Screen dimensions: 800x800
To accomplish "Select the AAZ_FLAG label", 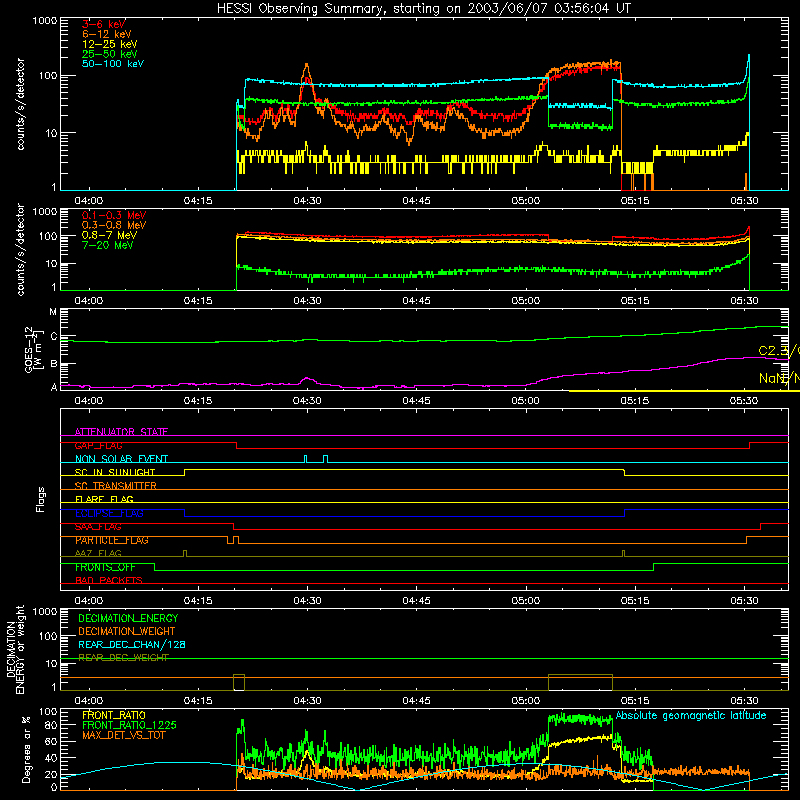I will tap(98, 554).
